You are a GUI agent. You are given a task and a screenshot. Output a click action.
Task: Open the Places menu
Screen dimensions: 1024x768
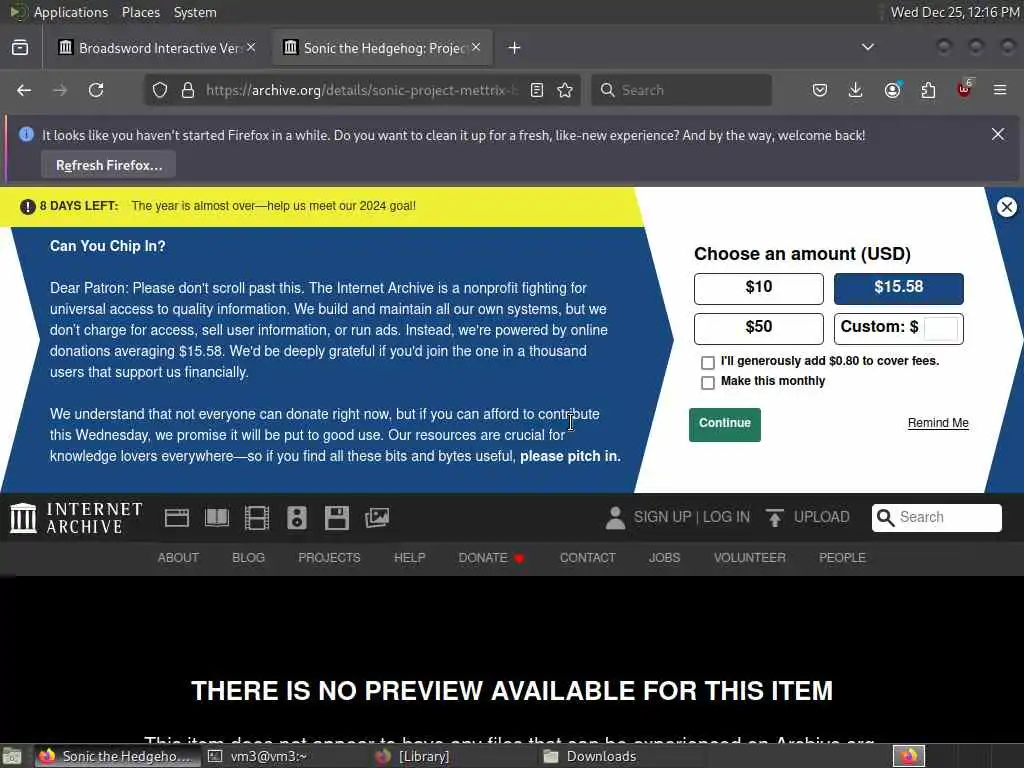141,12
